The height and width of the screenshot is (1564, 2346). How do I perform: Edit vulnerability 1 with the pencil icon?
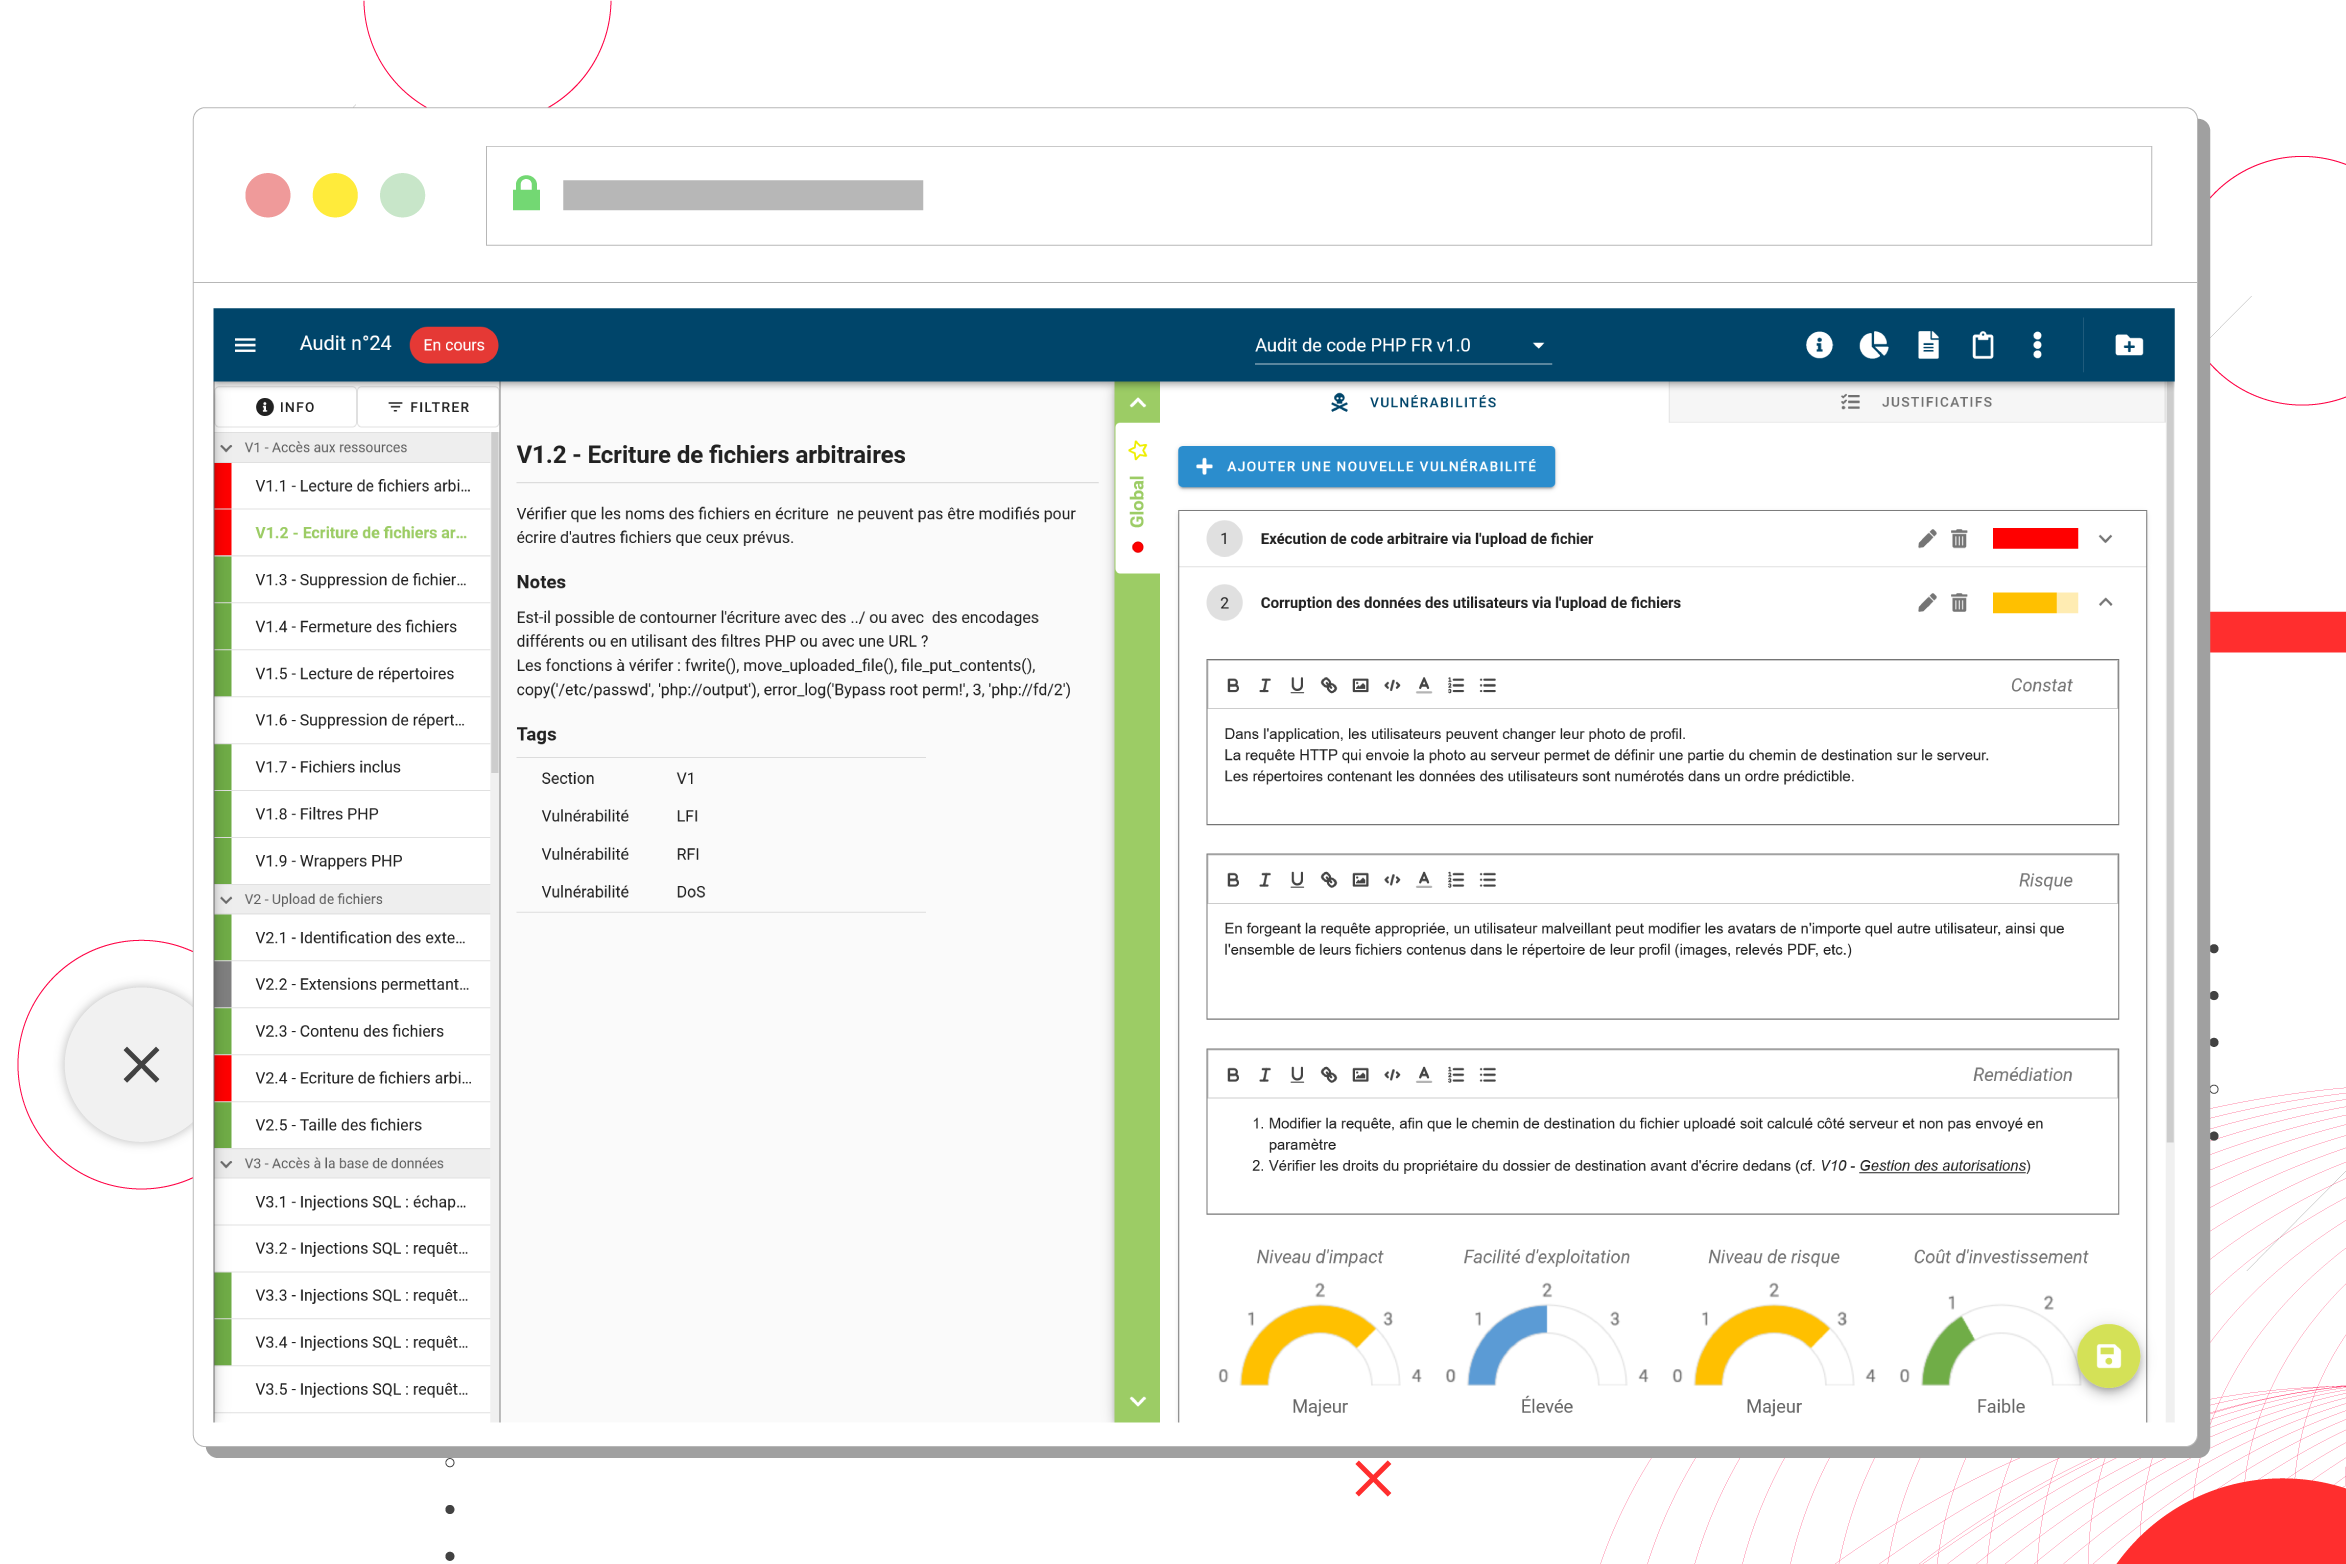[x=1927, y=539]
